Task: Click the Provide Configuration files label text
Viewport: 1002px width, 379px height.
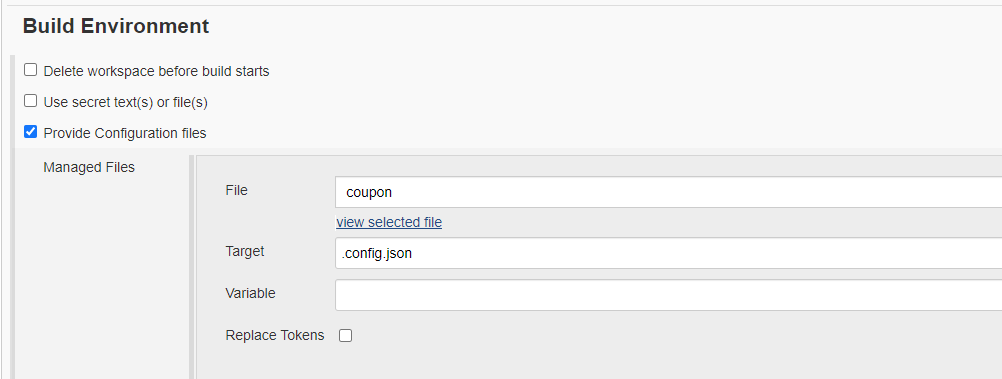Action: click(x=125, y=133)
